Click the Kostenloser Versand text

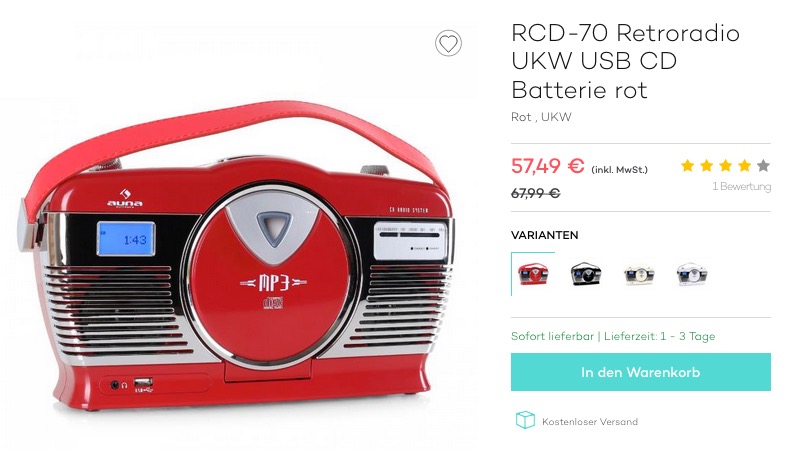[x=590, y=422]
